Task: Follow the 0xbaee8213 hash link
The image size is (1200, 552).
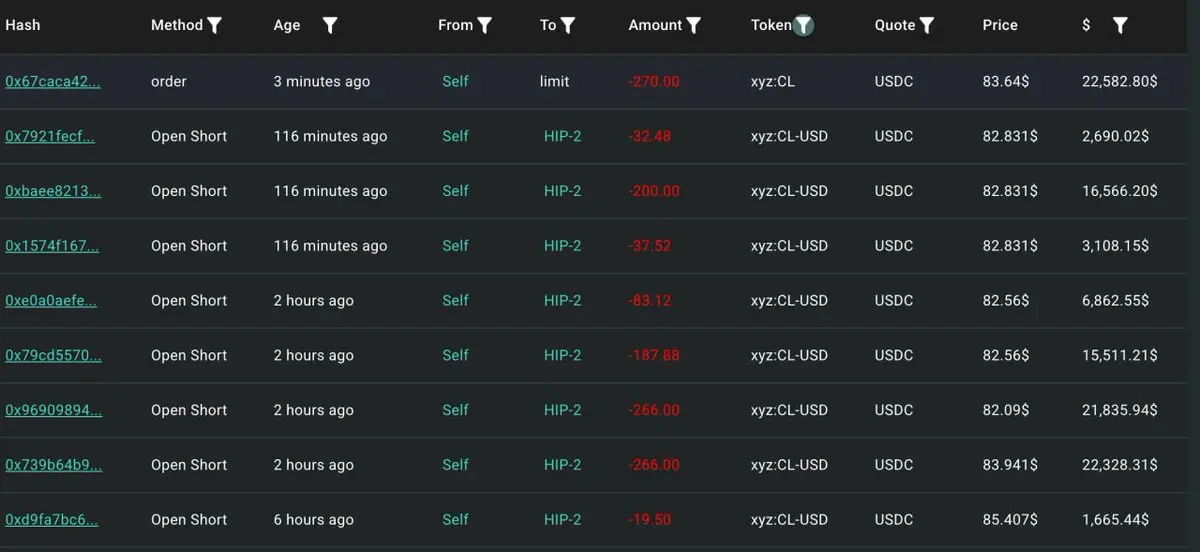Action: coord(53,191)
